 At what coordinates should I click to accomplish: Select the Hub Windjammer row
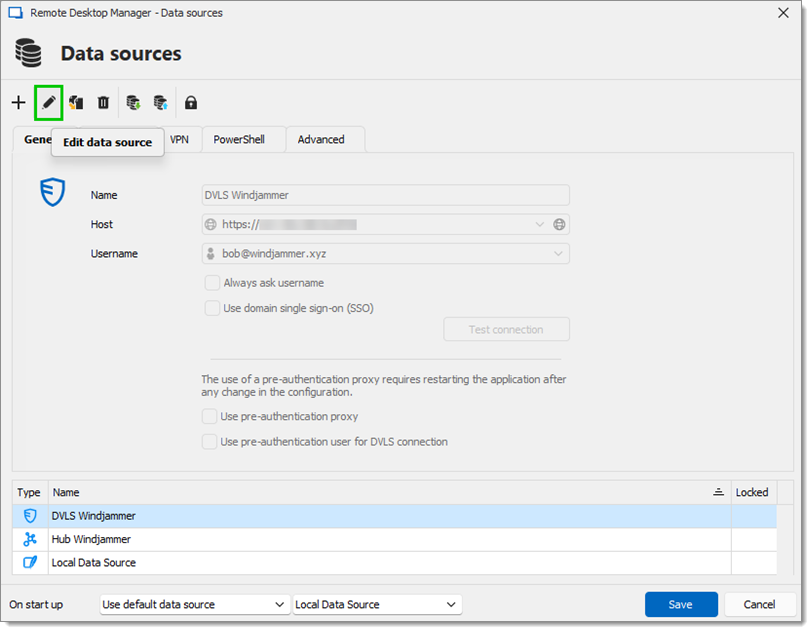click(395, 539)
